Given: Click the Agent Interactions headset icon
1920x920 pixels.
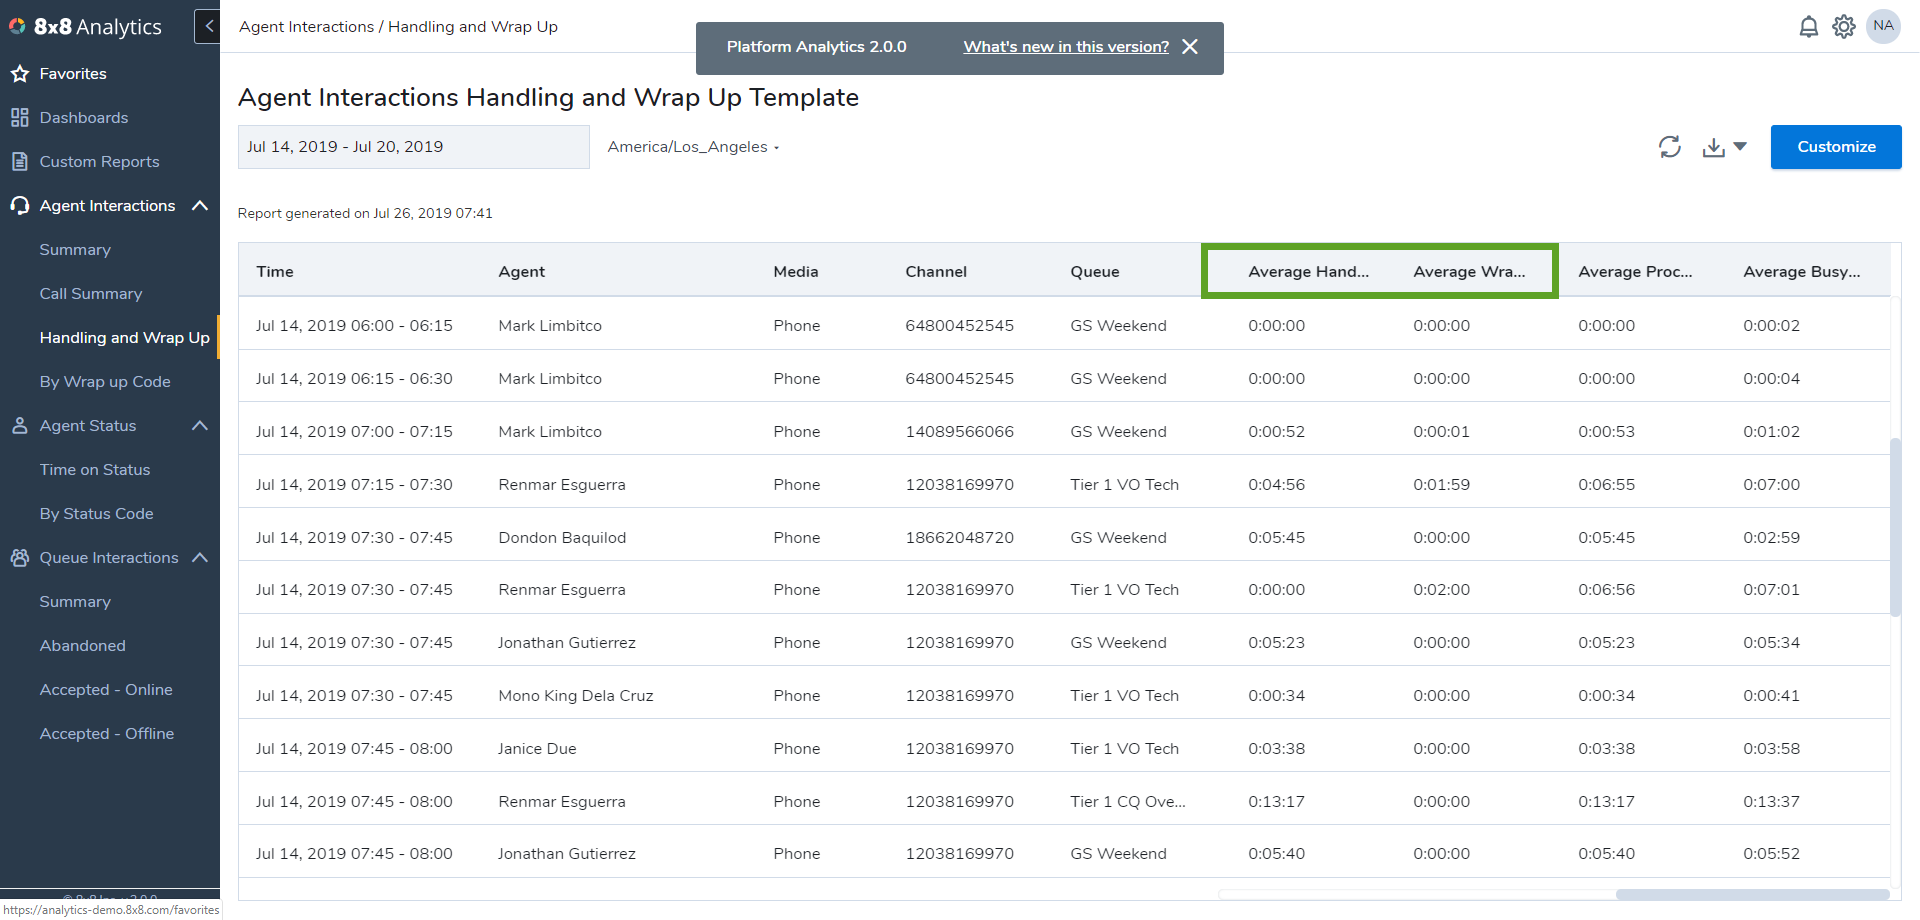Looking at the screenshot, I should pos(19,205).
